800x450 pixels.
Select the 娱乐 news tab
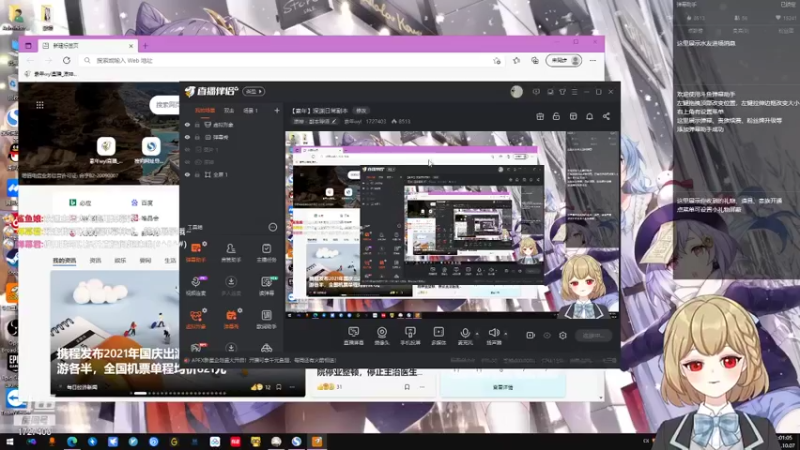(120, 260)
